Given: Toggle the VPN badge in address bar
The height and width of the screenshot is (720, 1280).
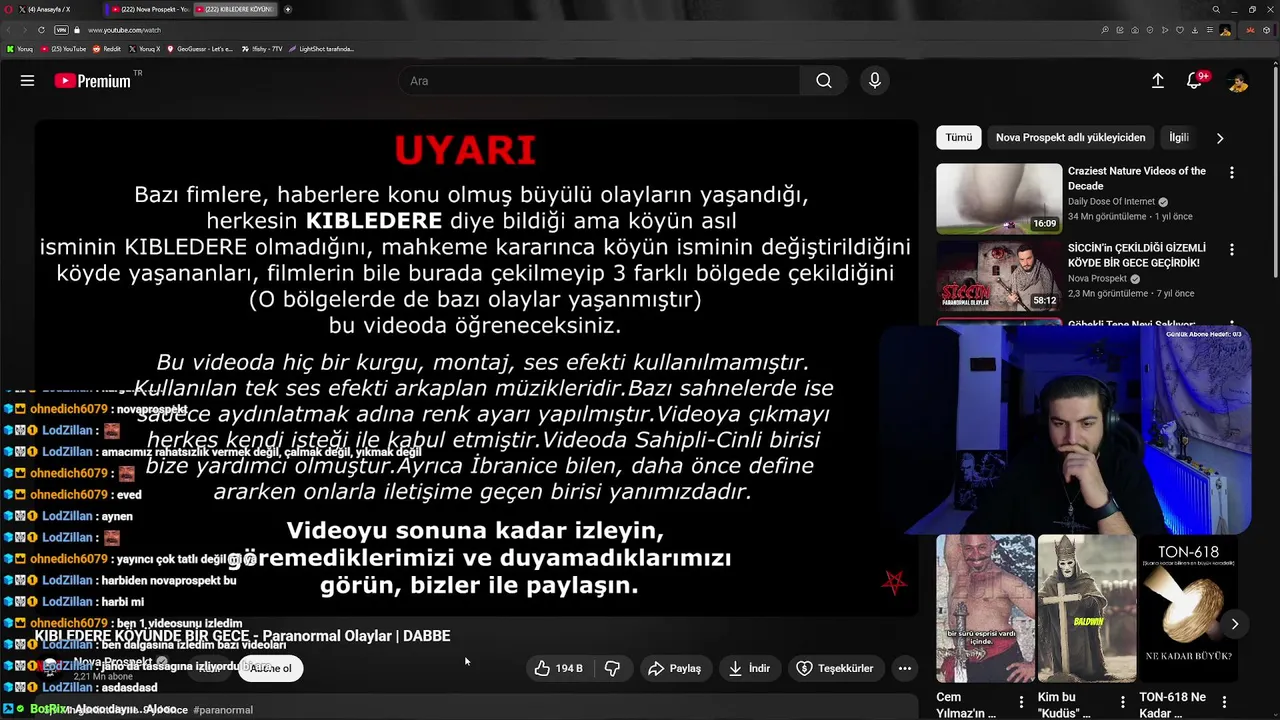Looking at the screenshot, I should [62, 30].
